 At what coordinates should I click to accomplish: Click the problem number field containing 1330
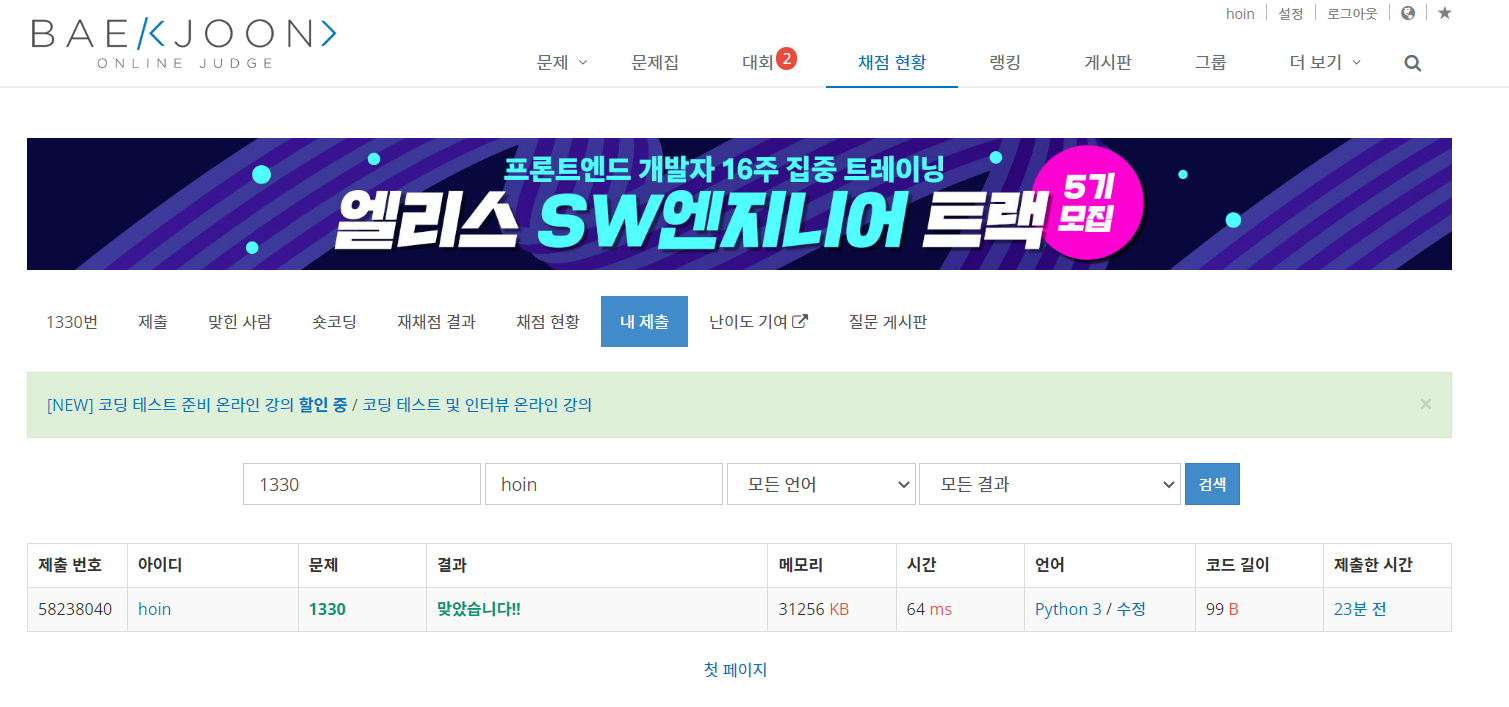[x=362, y=484]
